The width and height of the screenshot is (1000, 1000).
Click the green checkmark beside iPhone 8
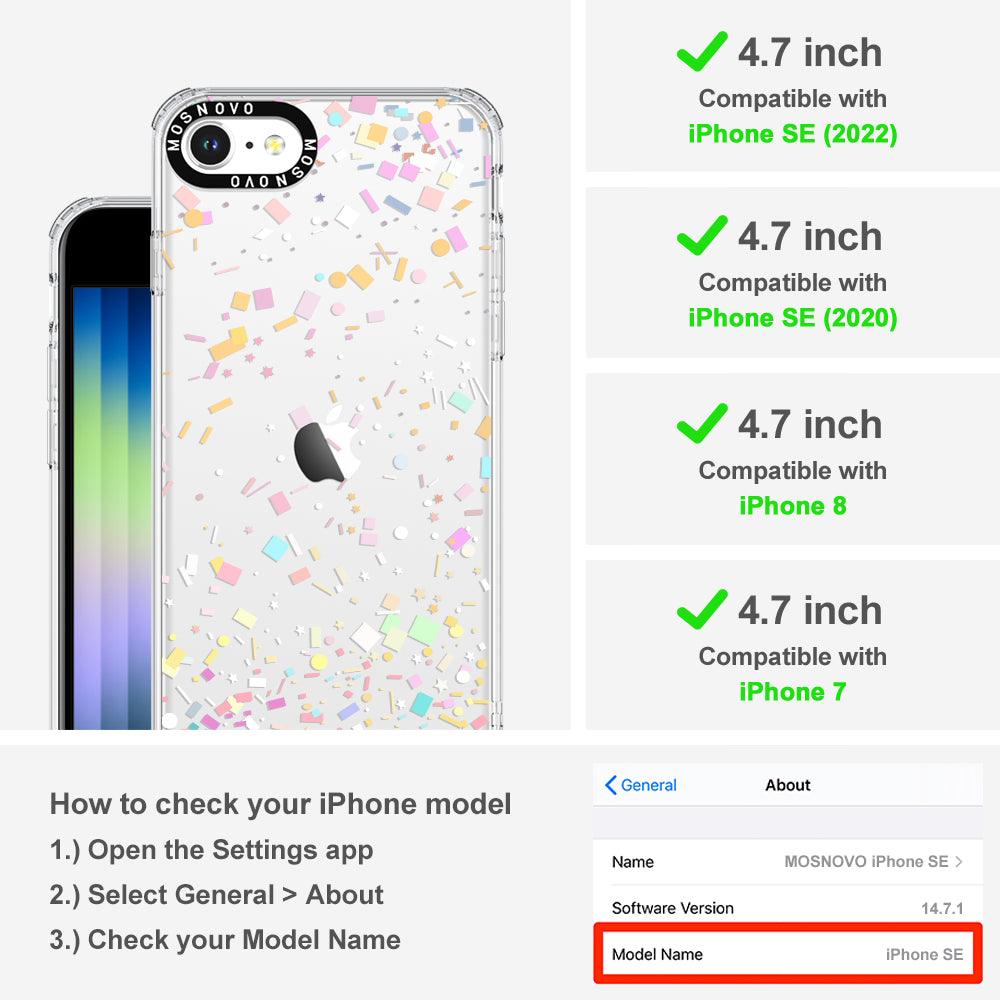pyautogui.click(x=702, y=423)
